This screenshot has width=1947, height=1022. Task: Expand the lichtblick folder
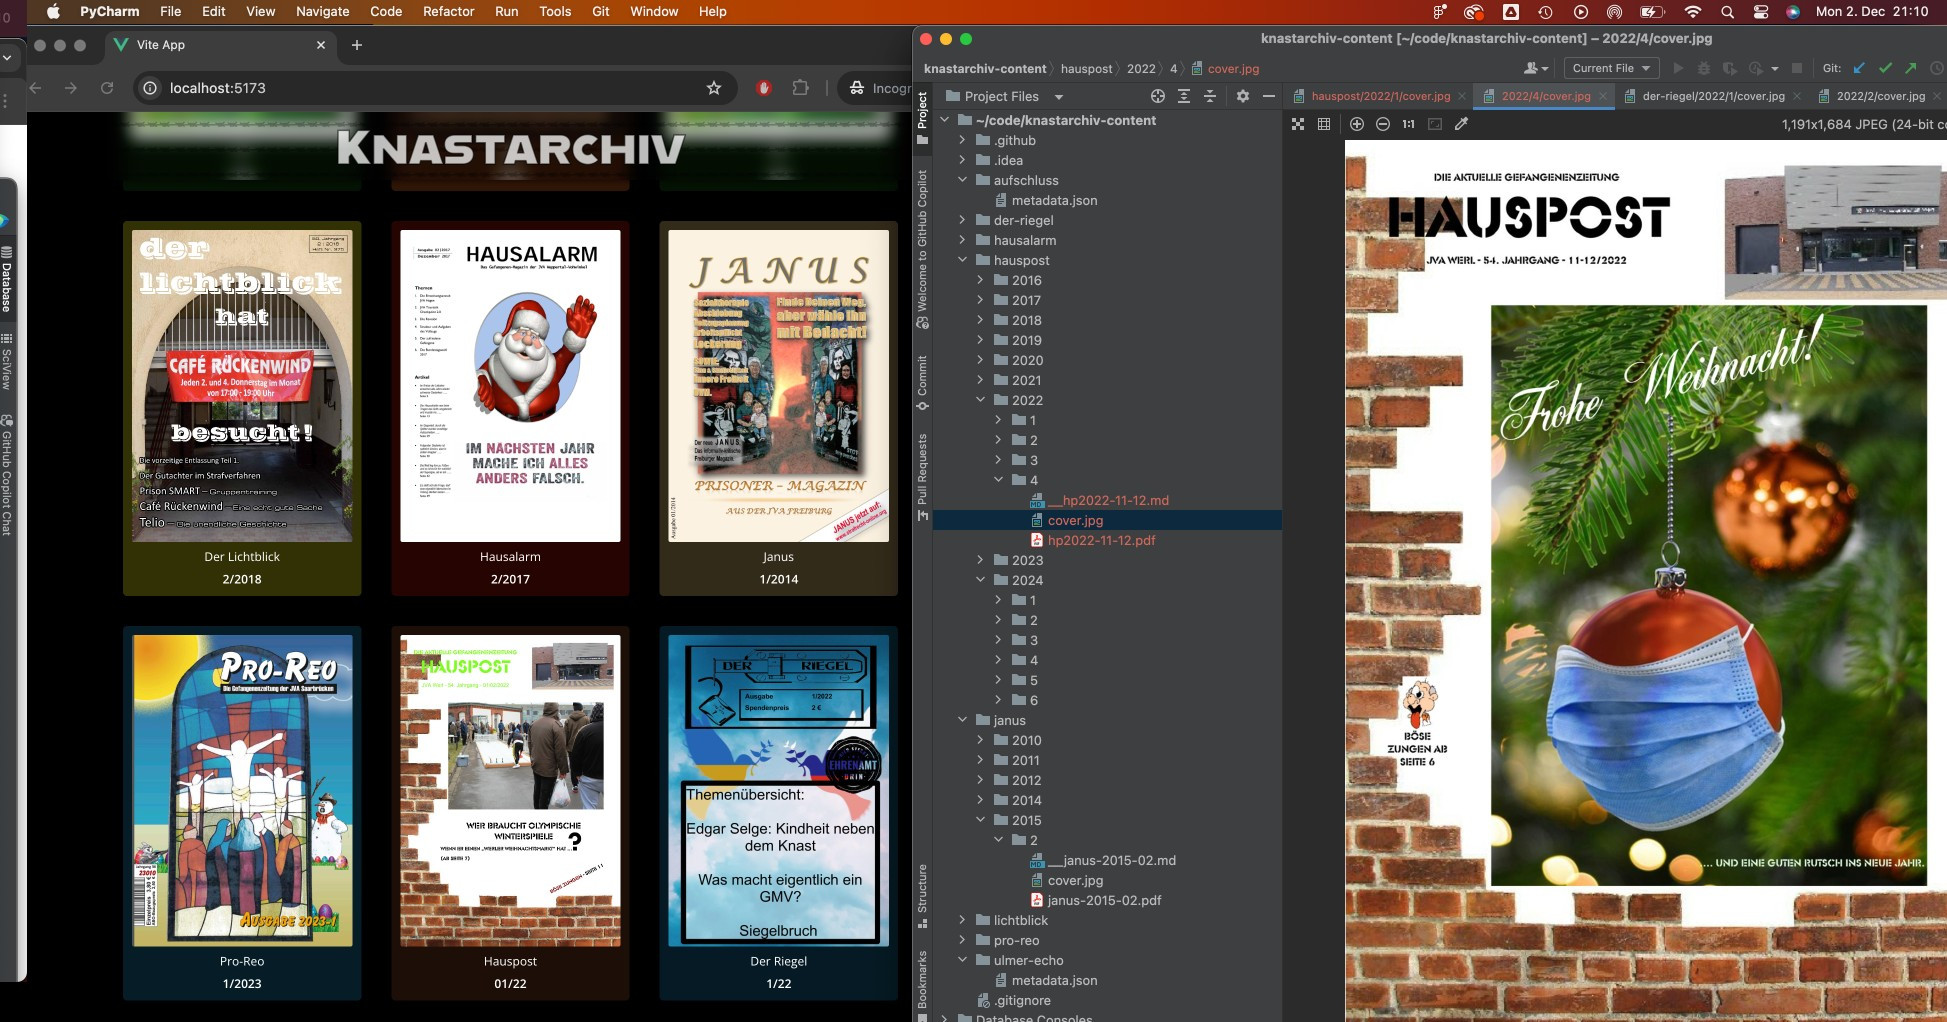[x=962, y=920]
